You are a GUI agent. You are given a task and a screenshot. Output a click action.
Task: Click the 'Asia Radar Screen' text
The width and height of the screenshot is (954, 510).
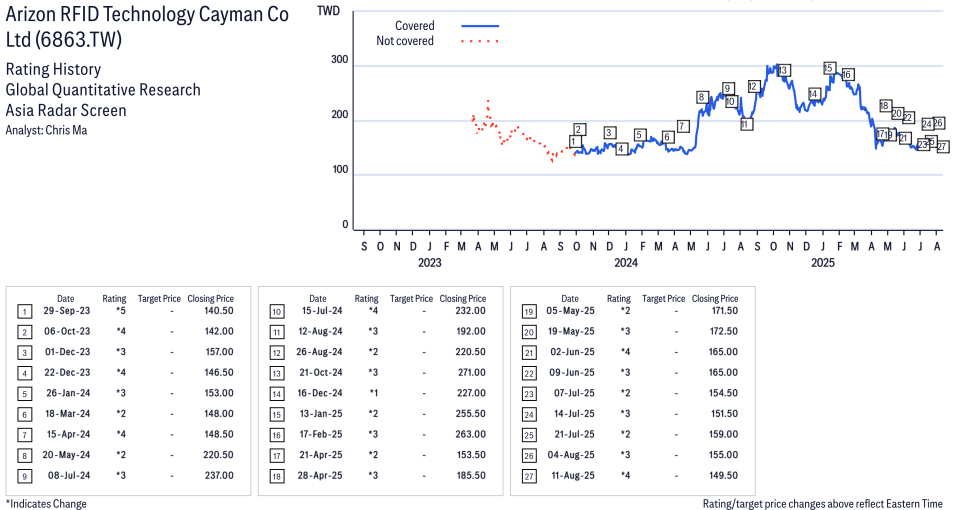[66, 111]
